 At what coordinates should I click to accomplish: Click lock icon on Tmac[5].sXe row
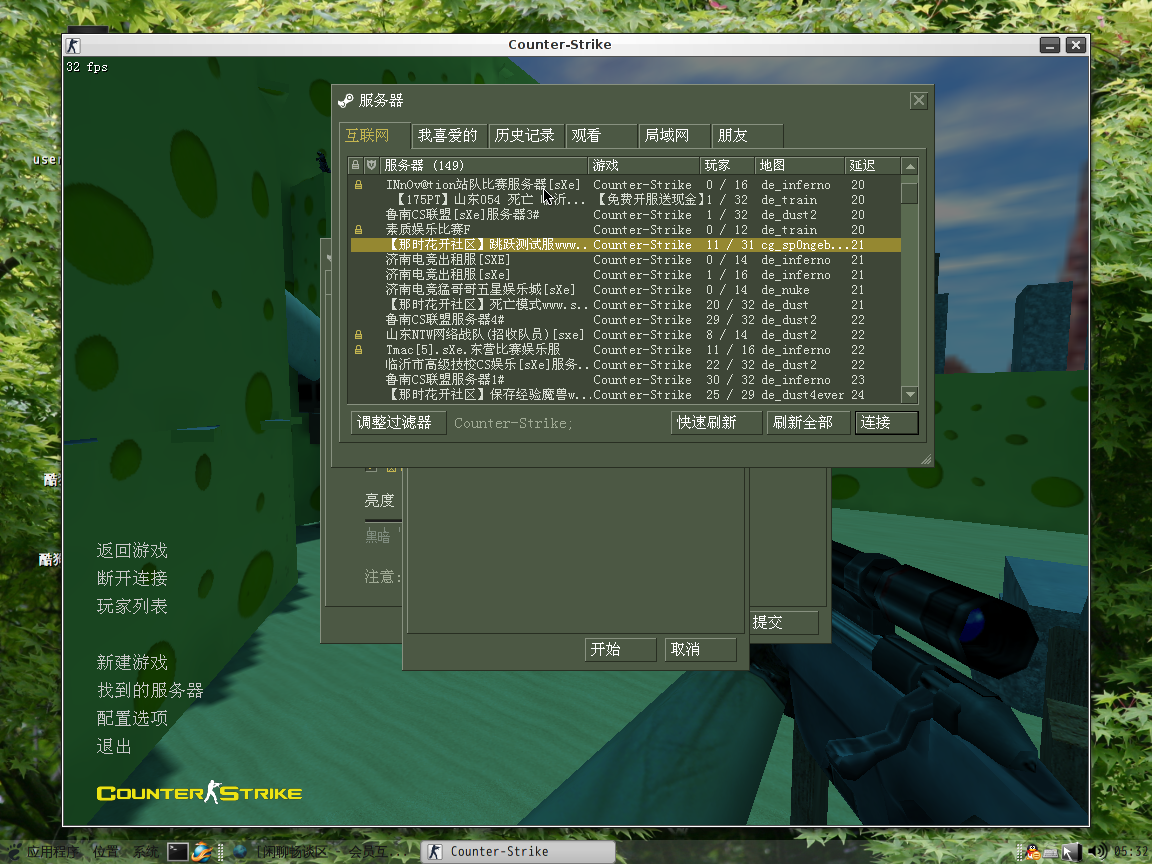(x=359, y=350)
